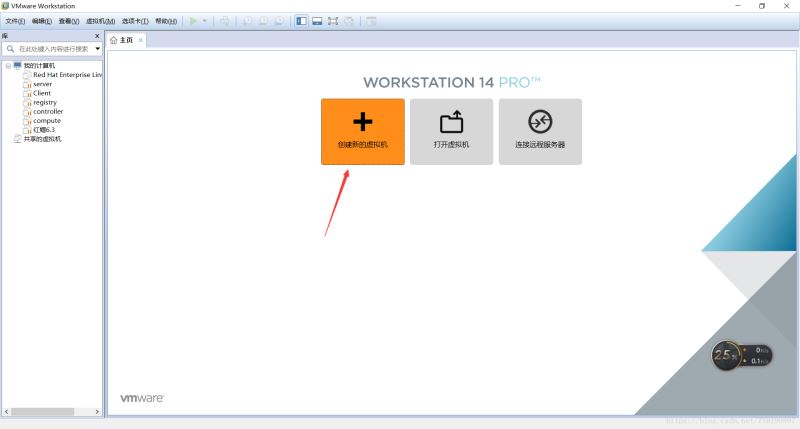
Task: Click the snapshot manager toolbar icon
Action: pyautogui.click(x=280, y=21)
